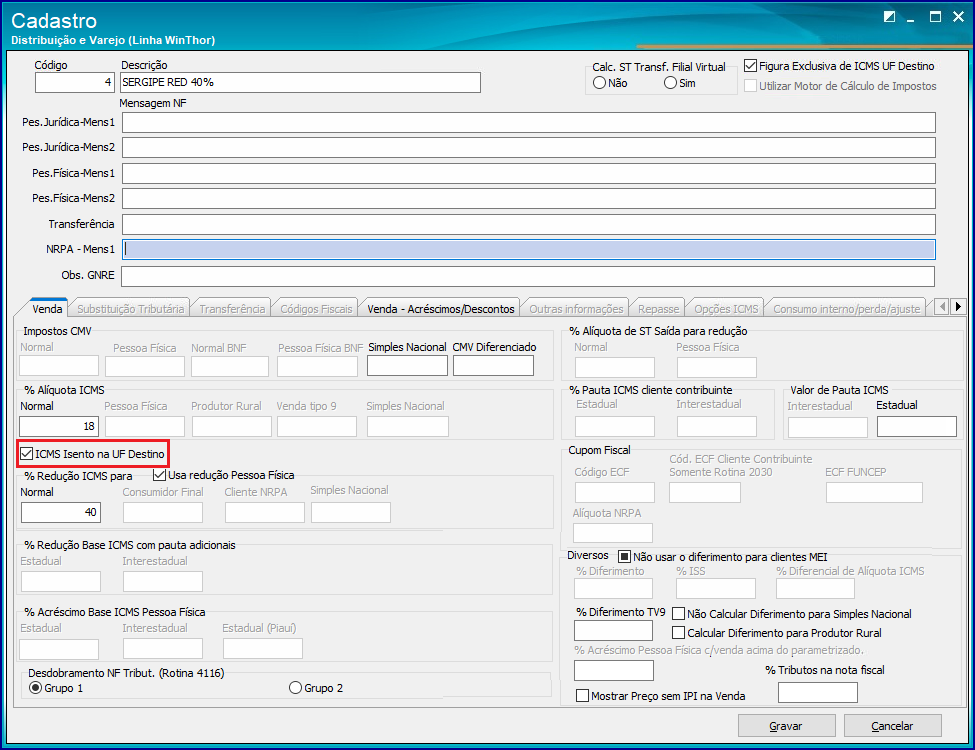The width and height of the screenshot is (975, 750).
Task: Click the Cupom Fiscal group label
Action: click(x=599, y=450)
